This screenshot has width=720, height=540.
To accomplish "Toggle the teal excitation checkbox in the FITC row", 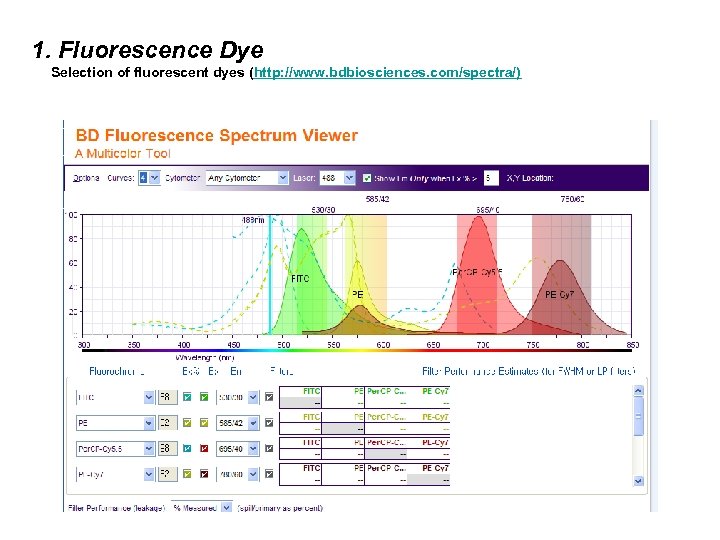I will 187,397.
